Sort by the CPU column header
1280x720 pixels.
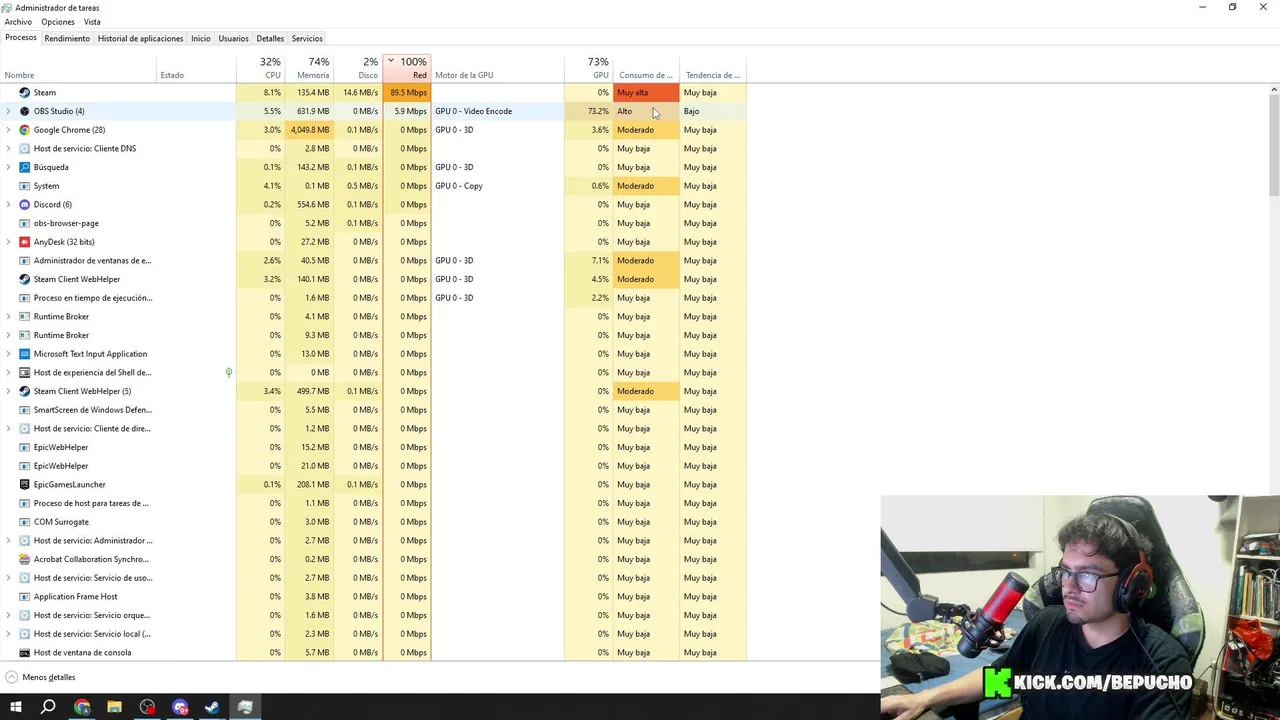[x=260, y=68]
